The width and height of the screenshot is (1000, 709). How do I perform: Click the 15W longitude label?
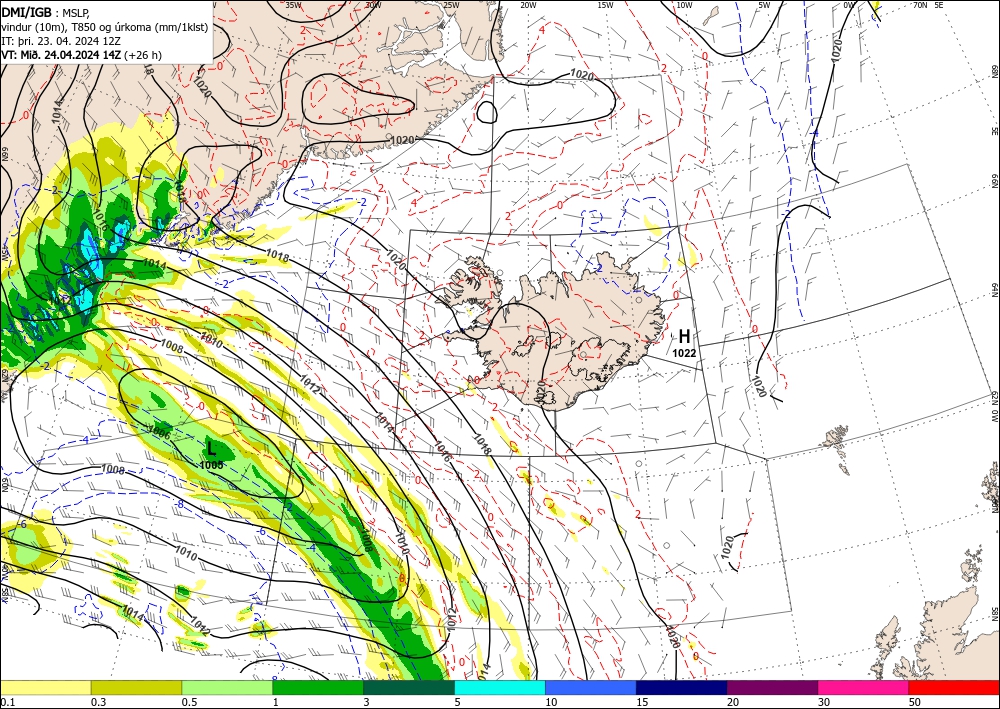[606, 5]
